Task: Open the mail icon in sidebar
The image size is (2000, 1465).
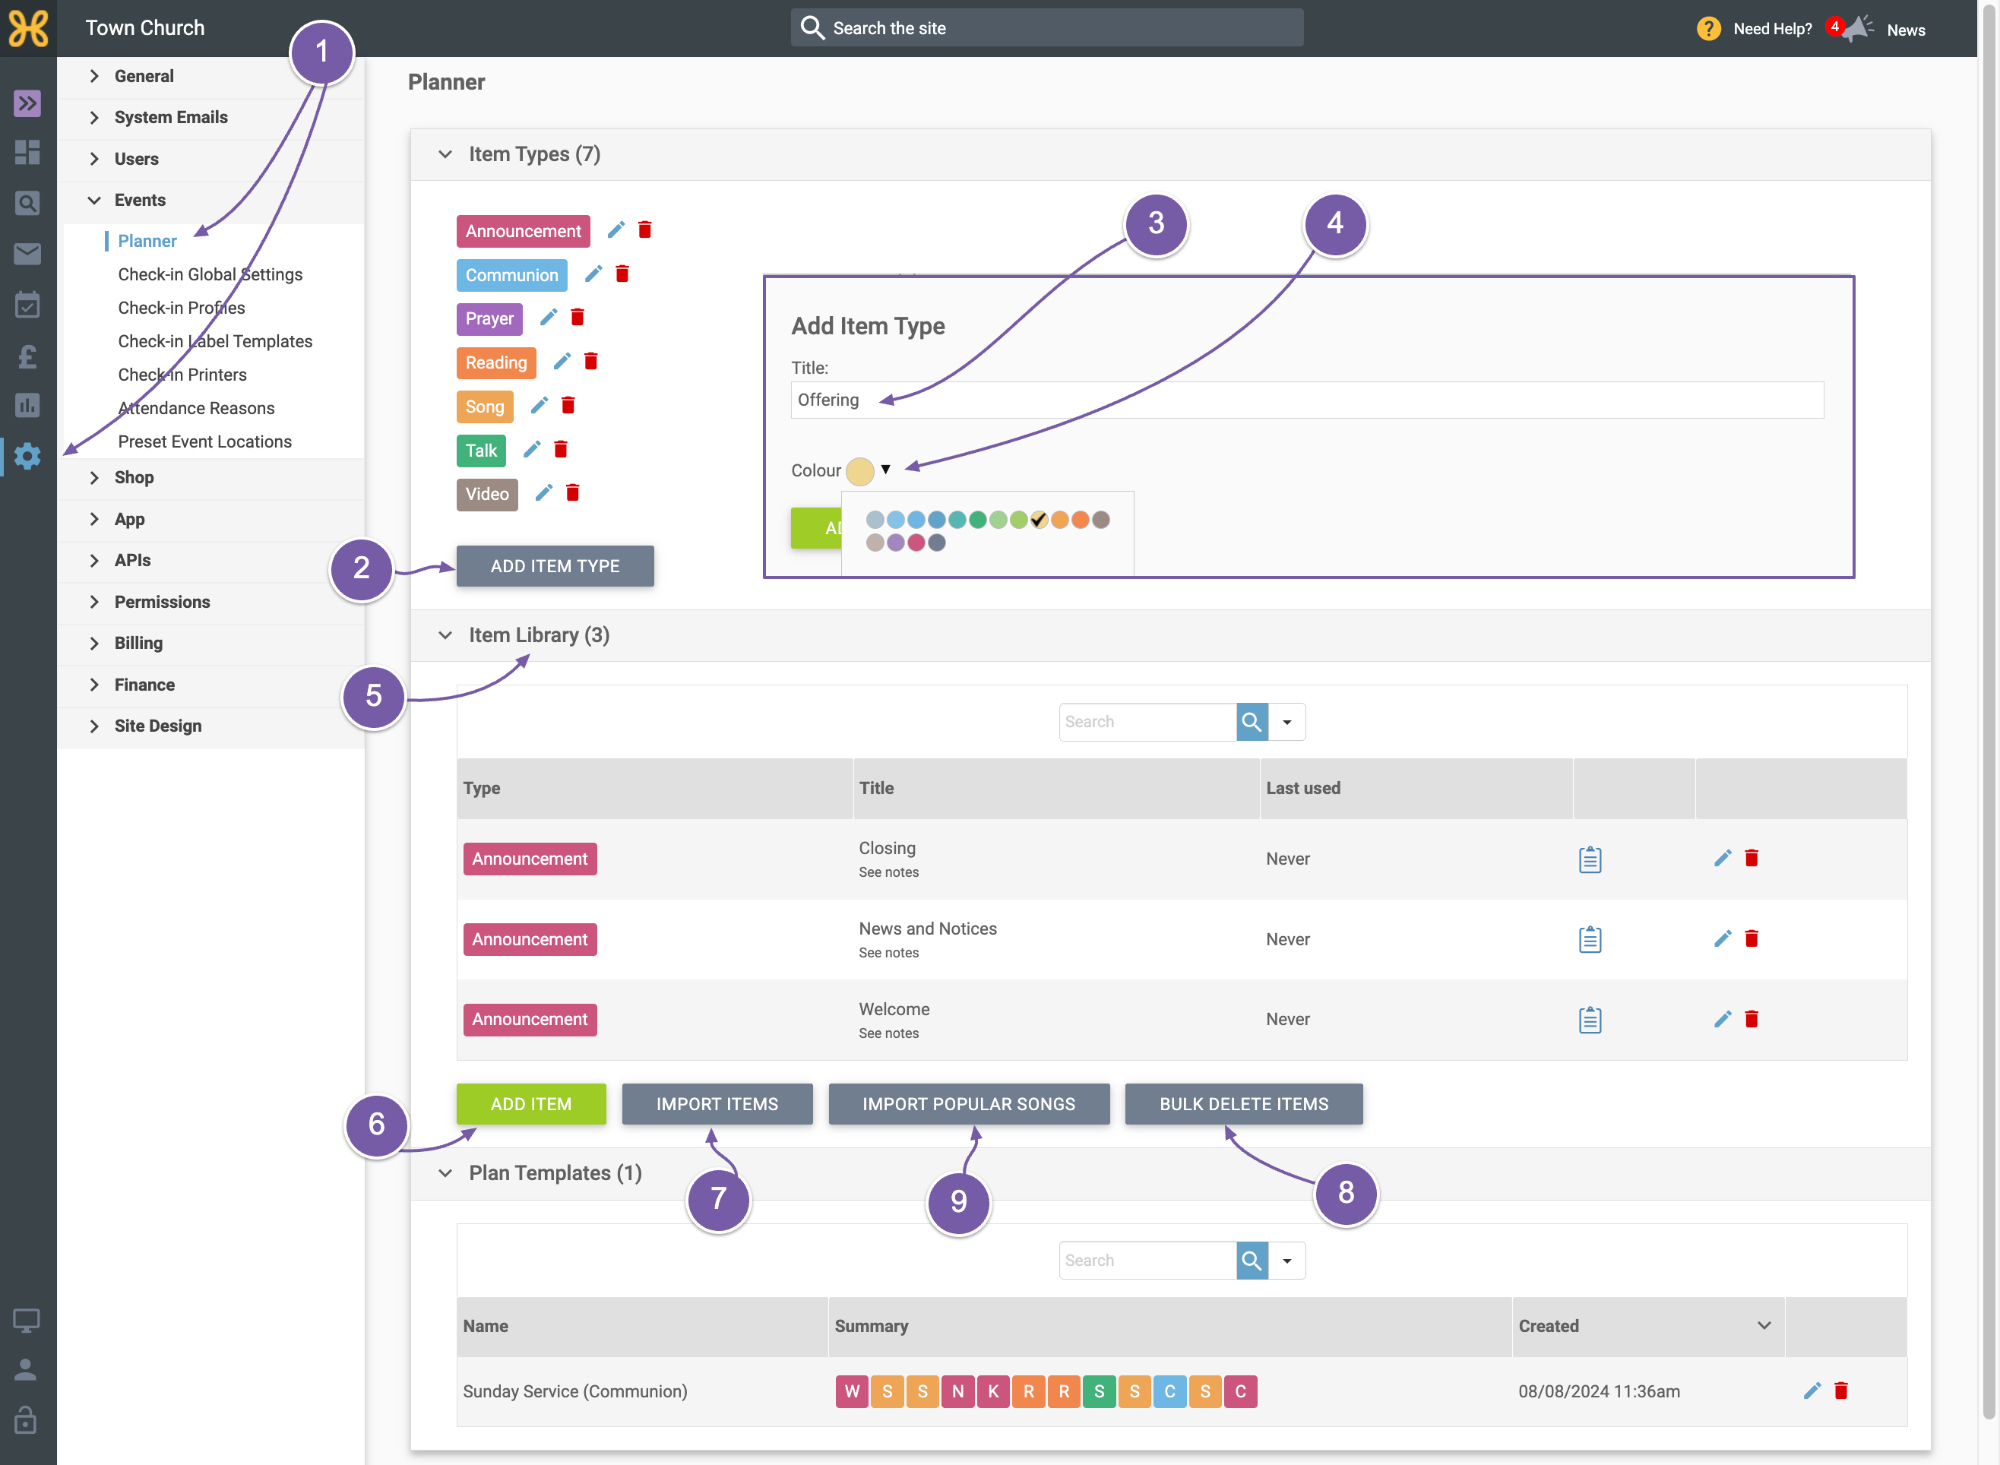Action: click(27, 254)
